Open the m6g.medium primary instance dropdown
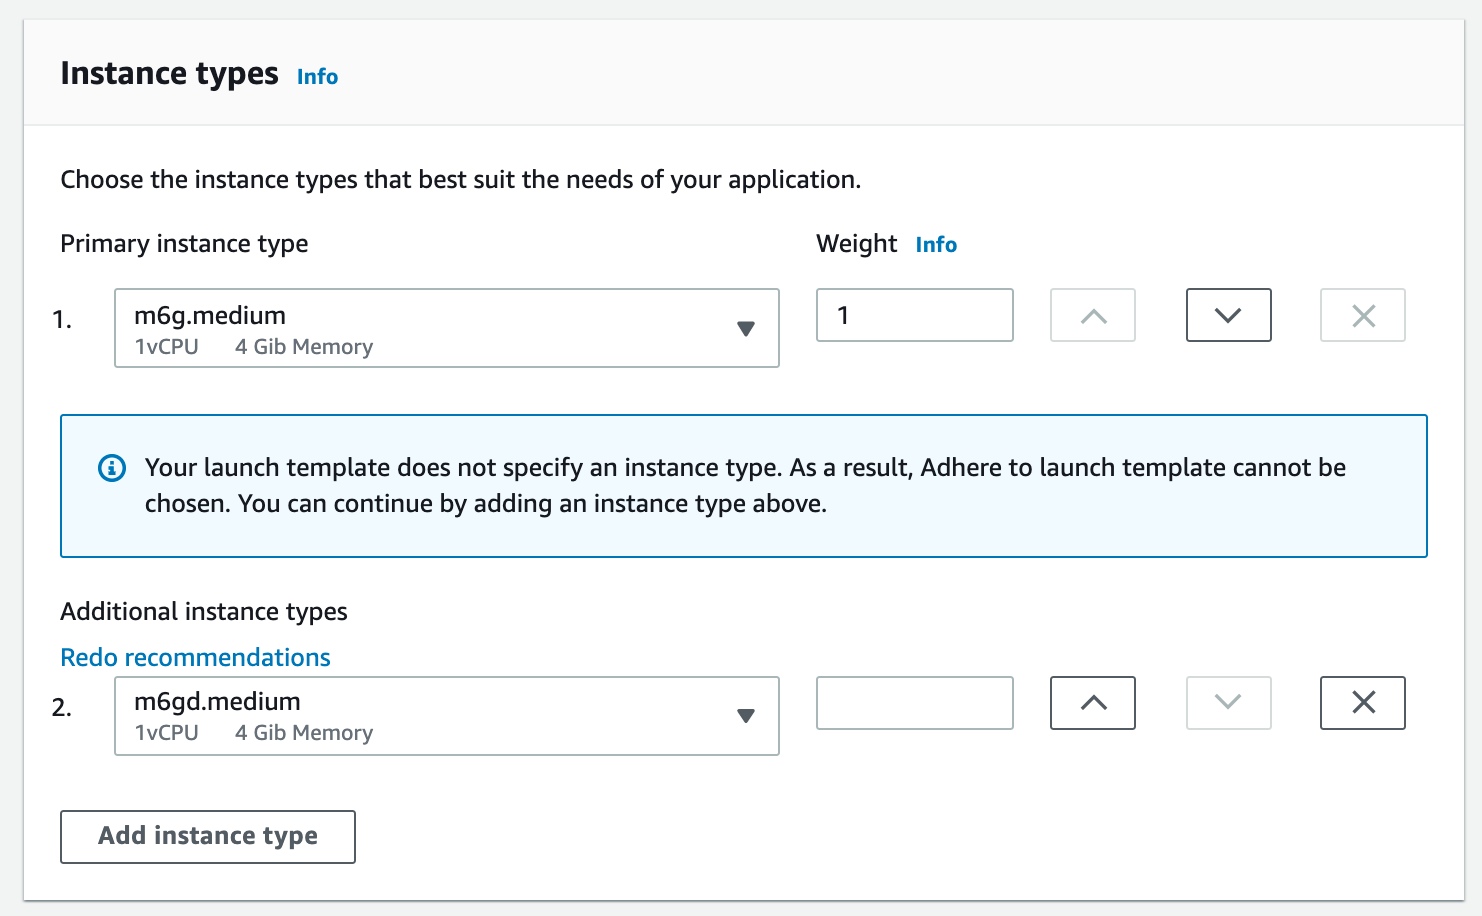The image size is (1482, 916). [446, 328]
